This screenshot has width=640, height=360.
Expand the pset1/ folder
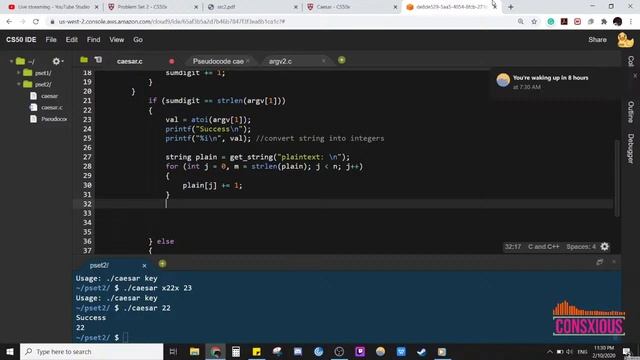(18, 73)
